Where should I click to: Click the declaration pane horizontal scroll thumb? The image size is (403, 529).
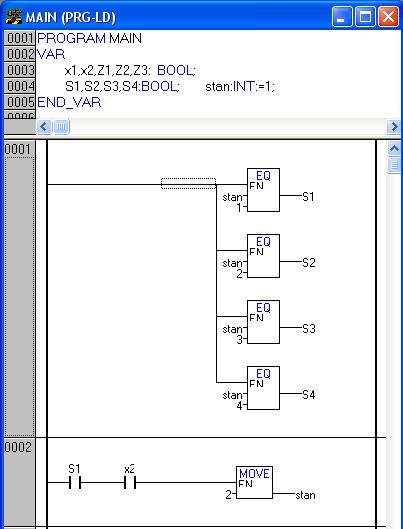[x=61, y=127]
